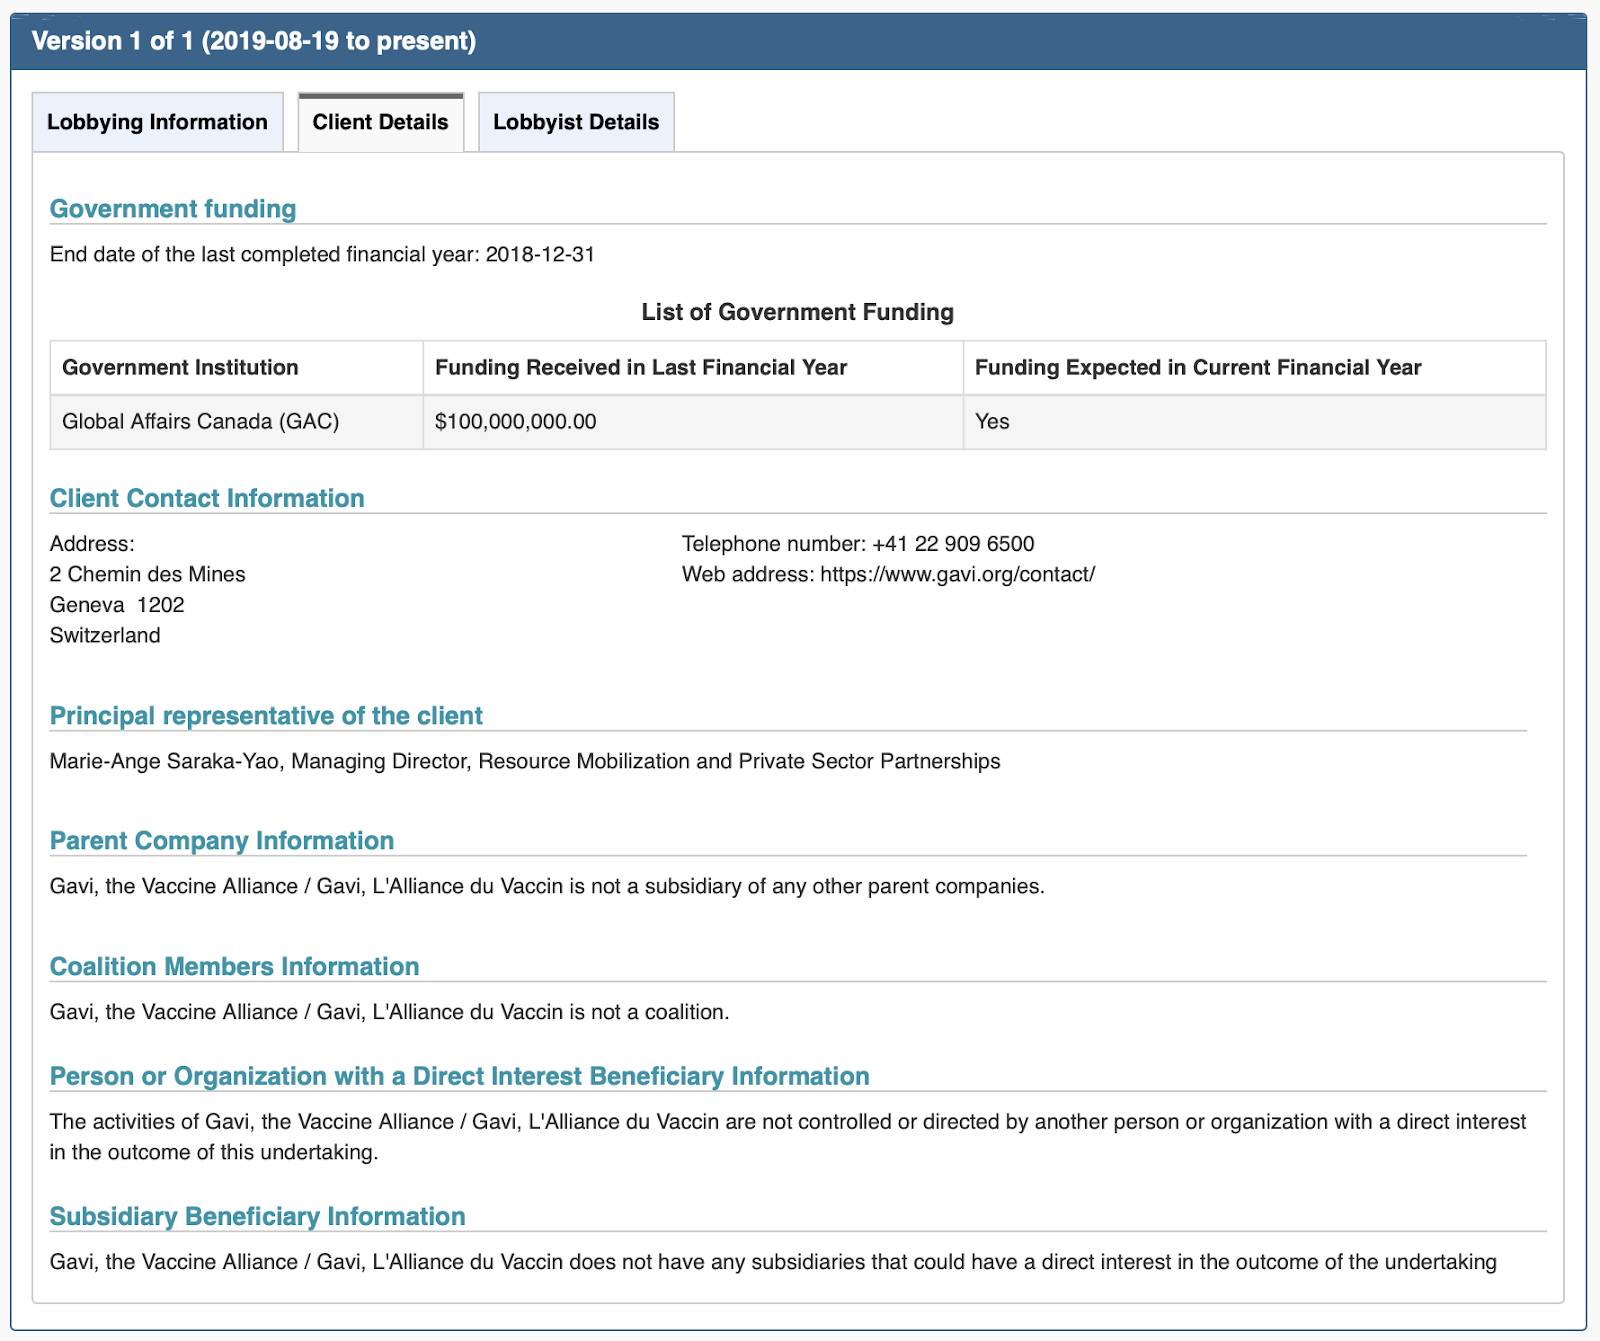Switch to the Lobbying Information tab
This screenshot has width=1600, height=1341.
(x=158, y=122)
